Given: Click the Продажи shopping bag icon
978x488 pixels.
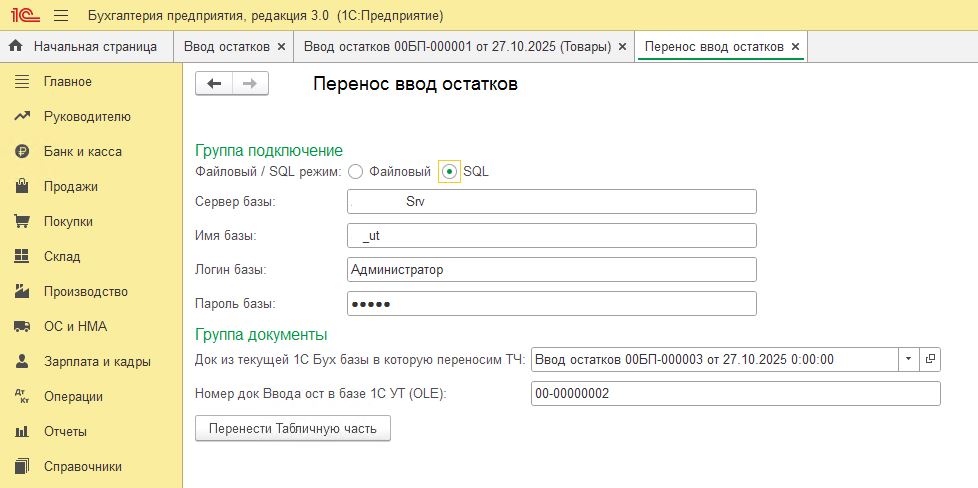Looking at the screenshot, I should [x=22, y=187].
